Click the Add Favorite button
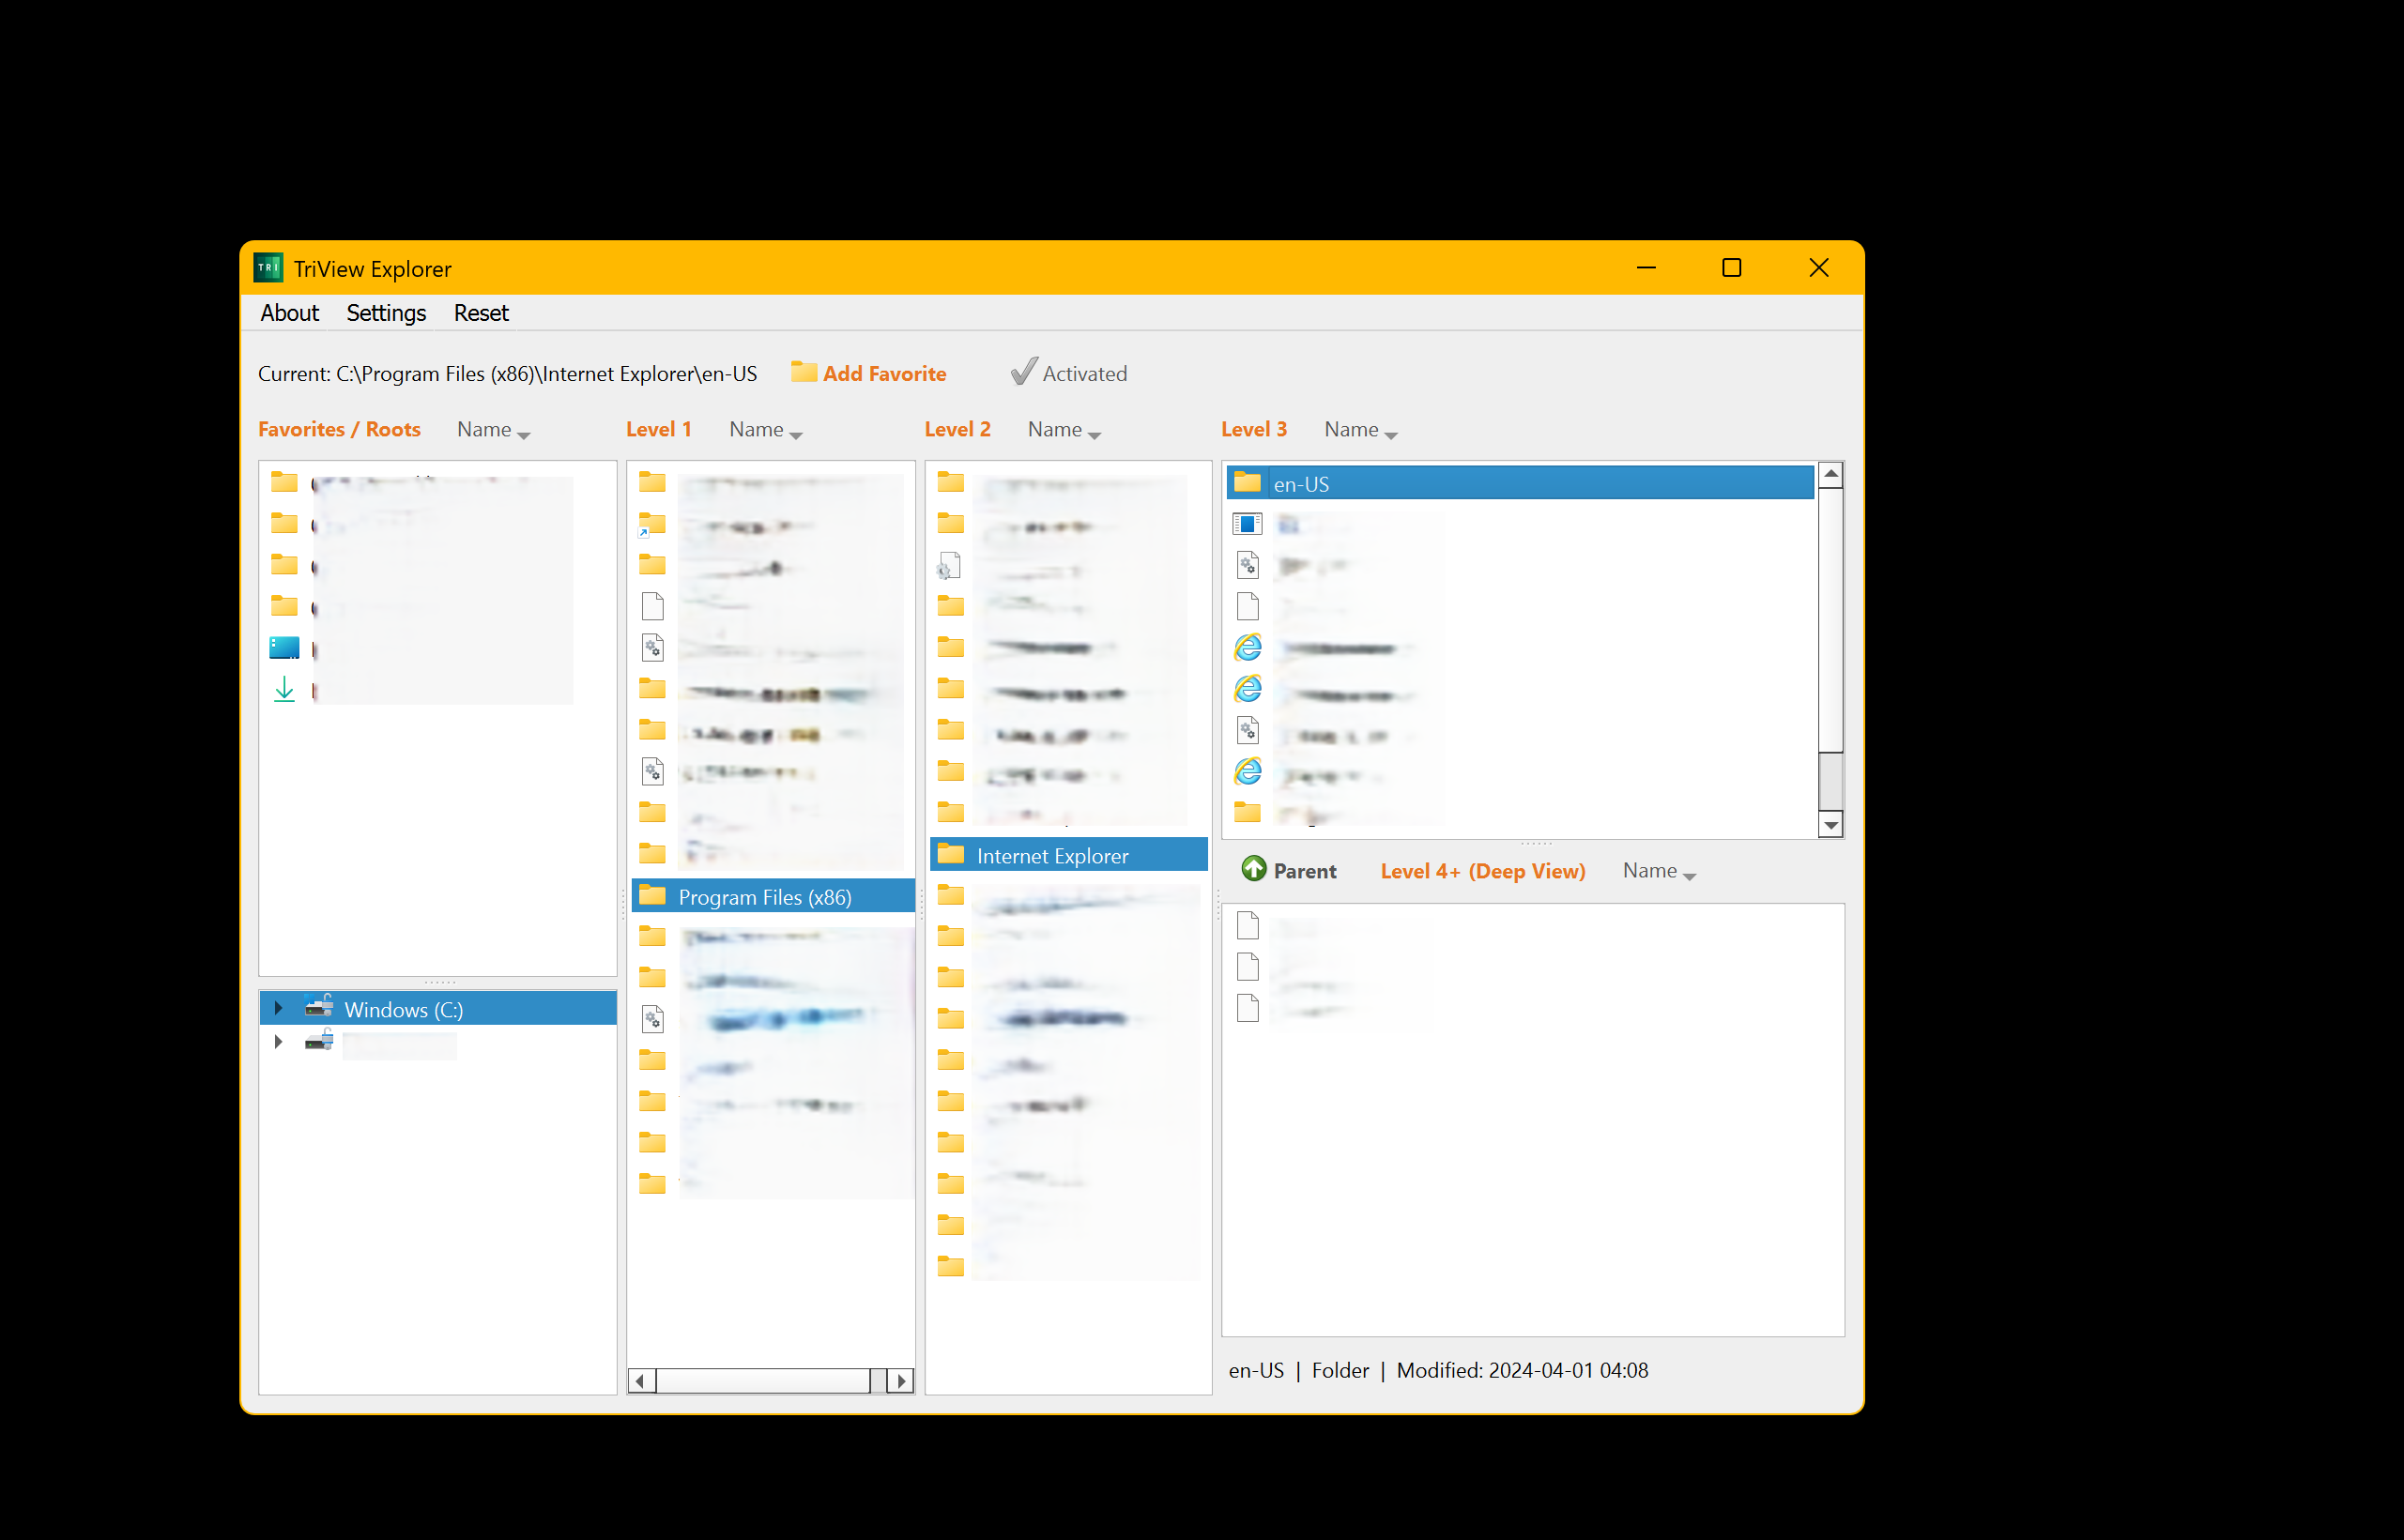Image resolution: width=2404 pixels, height=1540 pixels. click(868, 373)
